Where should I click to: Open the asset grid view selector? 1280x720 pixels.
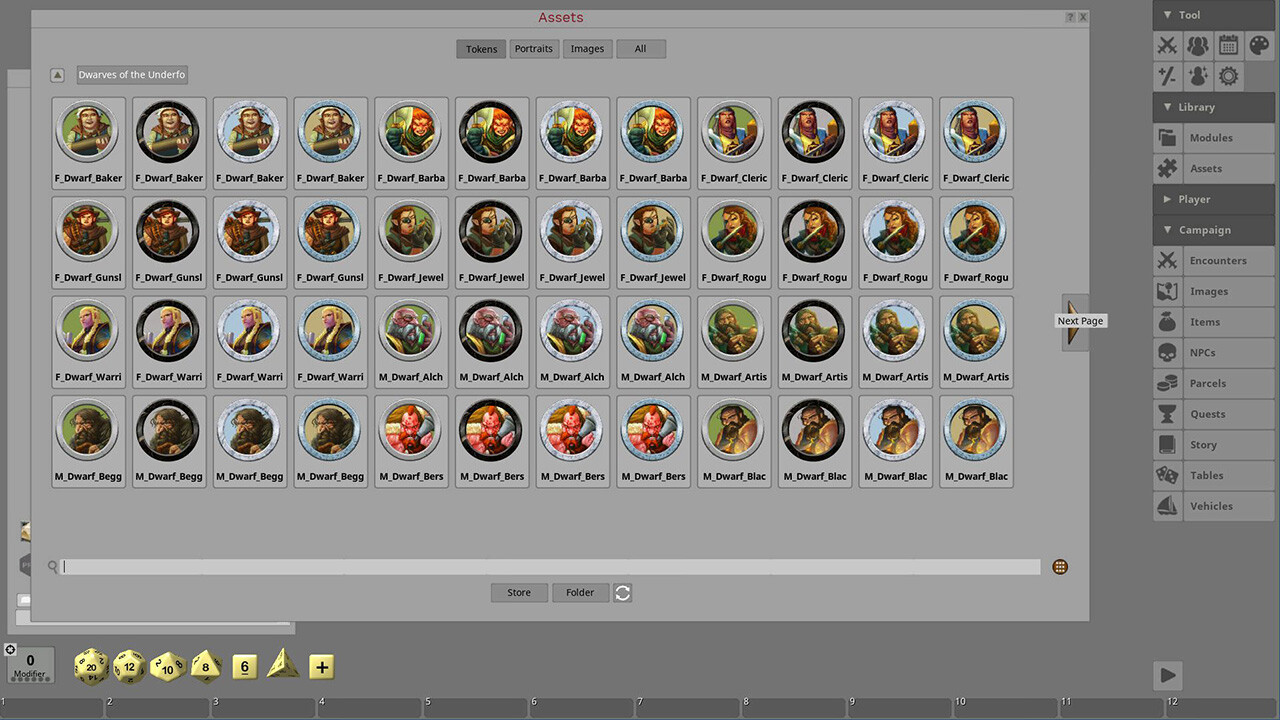coord(1059,566)
